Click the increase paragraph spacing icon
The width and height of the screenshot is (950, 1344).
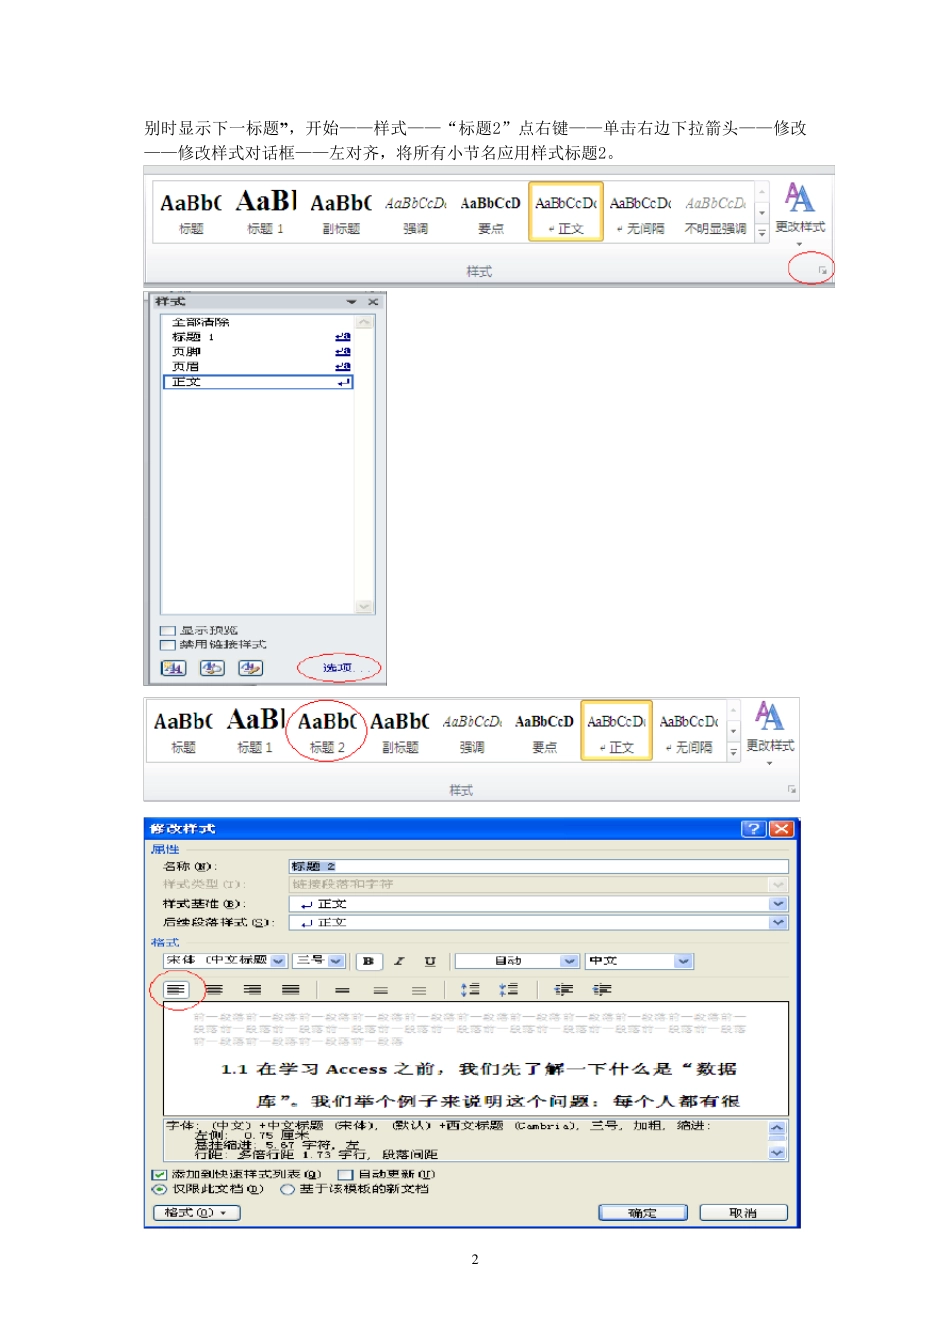point(470,990)
